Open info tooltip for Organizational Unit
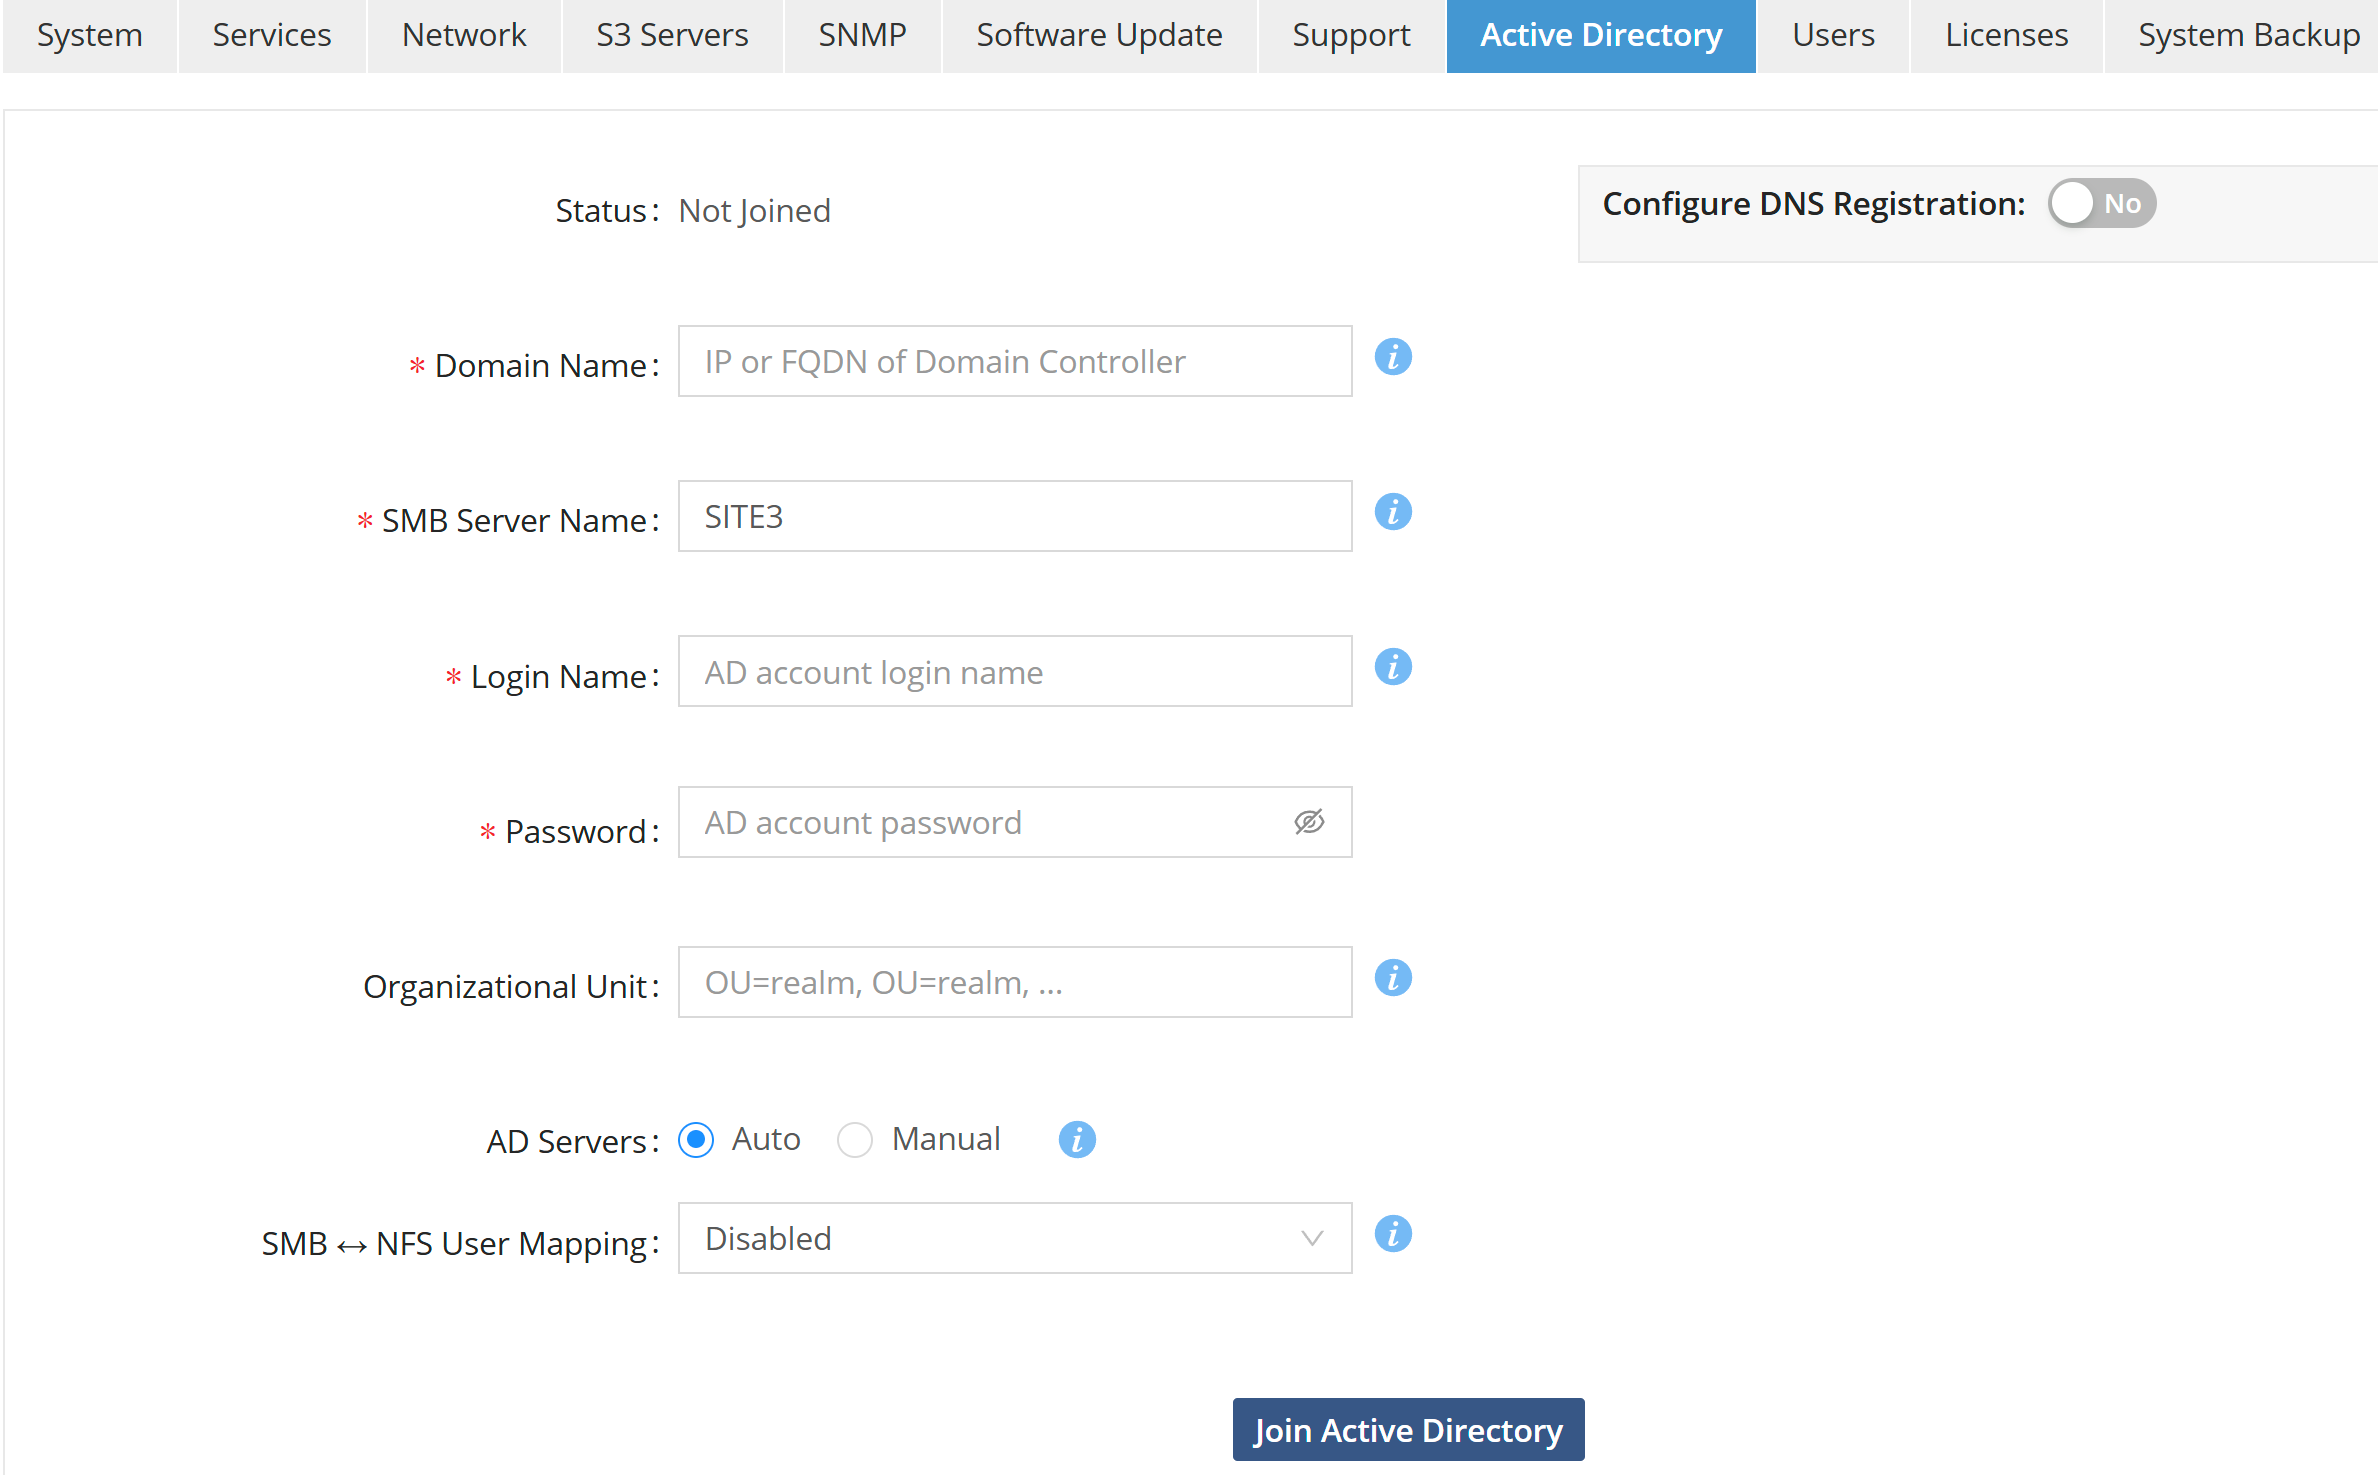The image size is (2378, 1475). coord(1392,978)
